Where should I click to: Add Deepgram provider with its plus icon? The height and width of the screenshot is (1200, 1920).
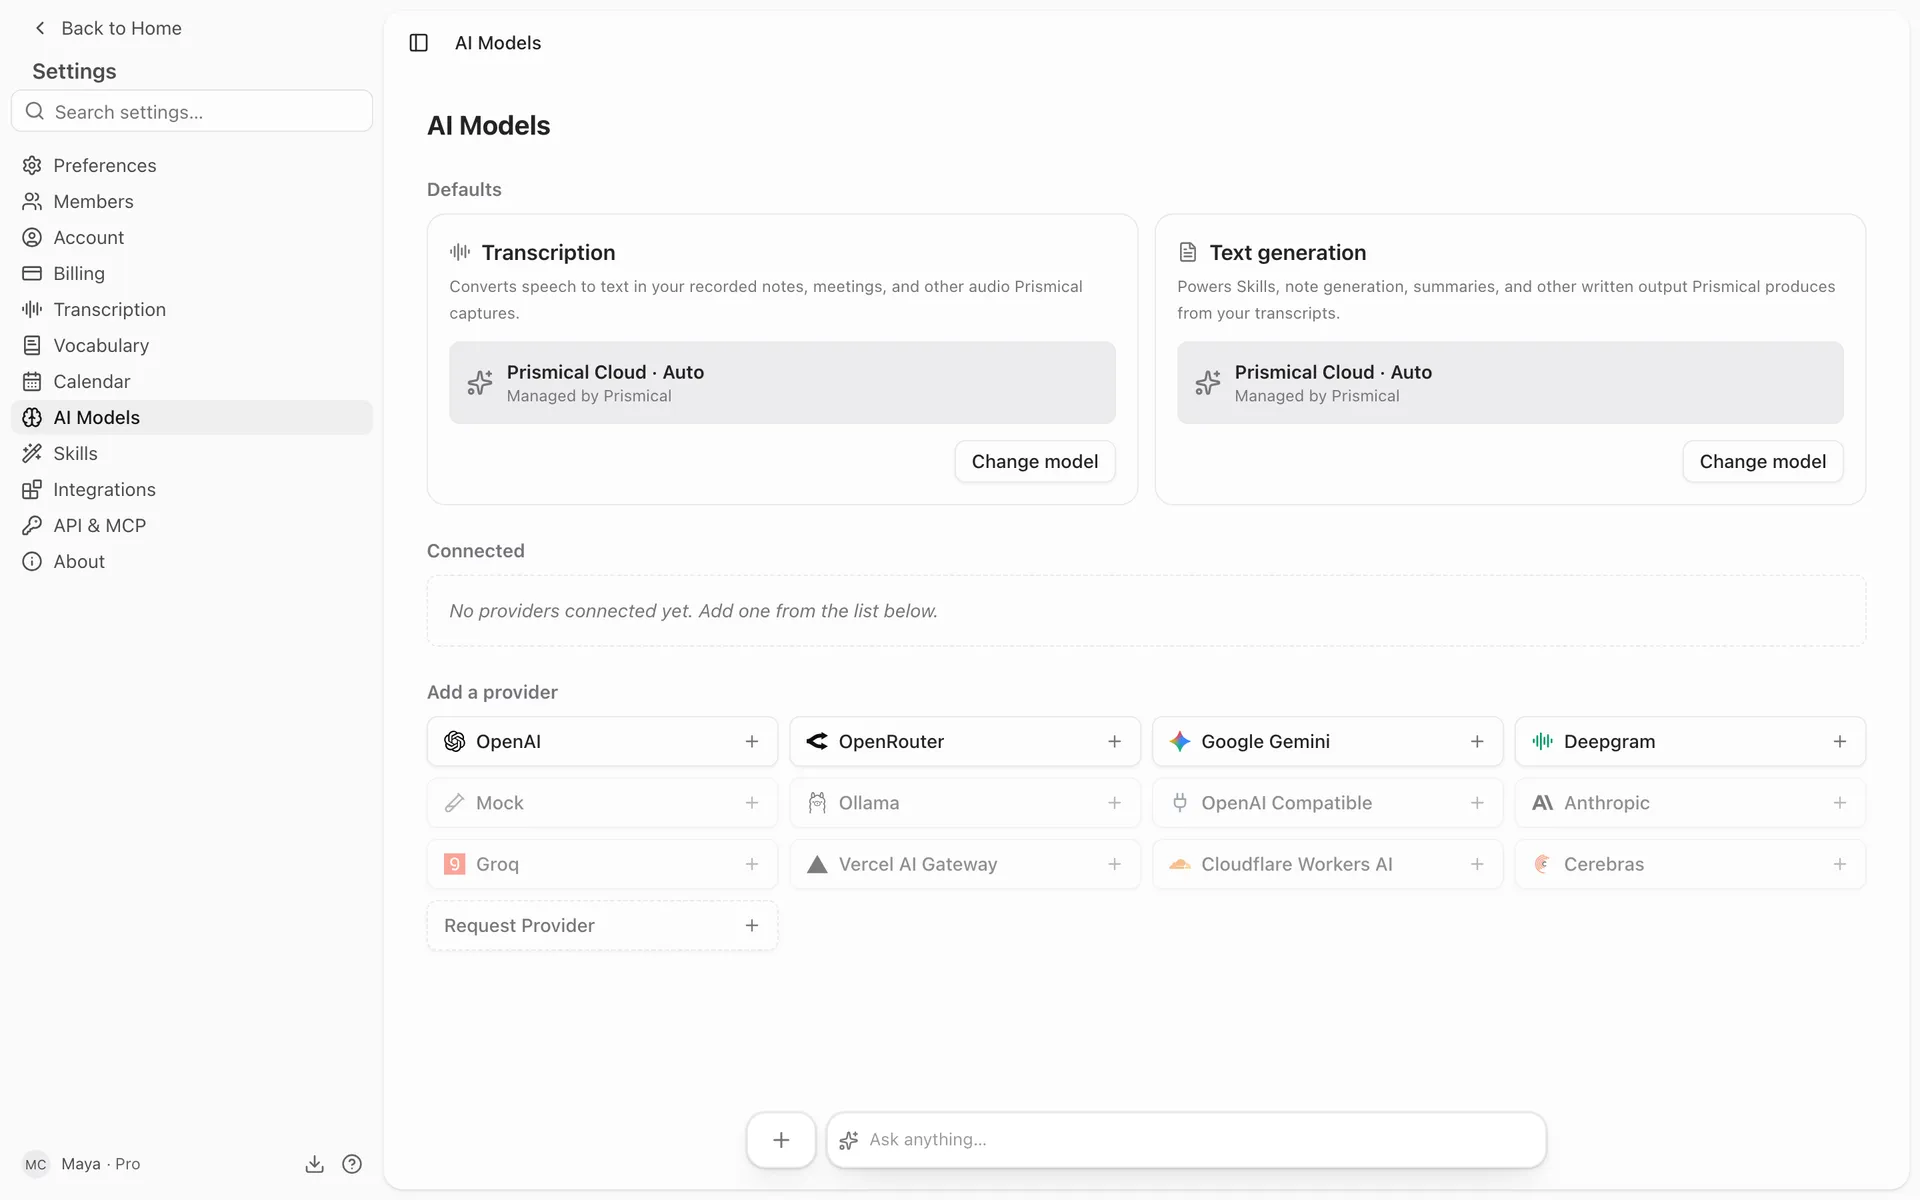pyautogui.click(x=1840, y=741)
